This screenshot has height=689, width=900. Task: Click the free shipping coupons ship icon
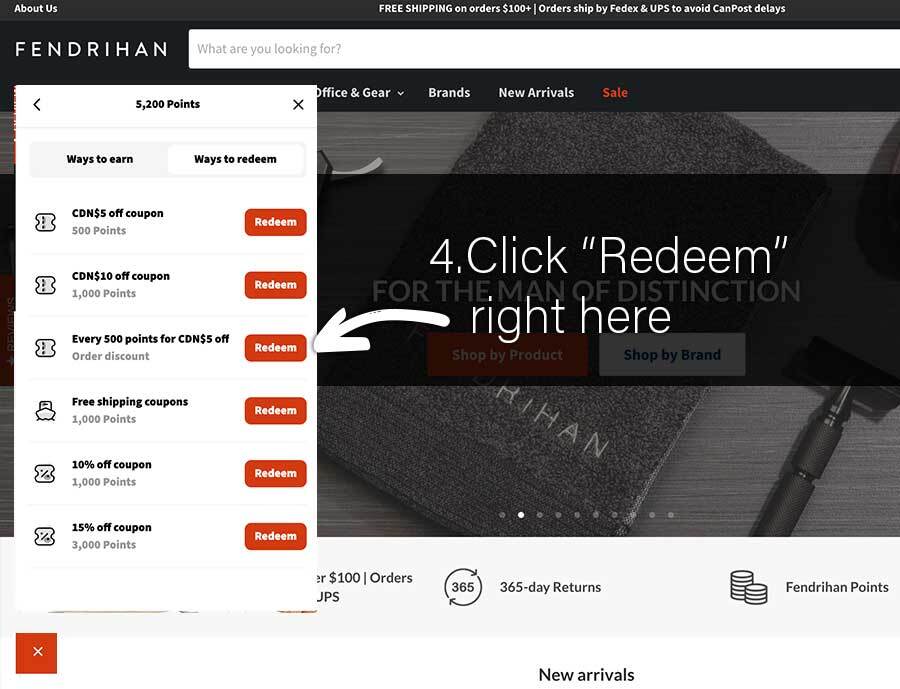click(x=45, y=411)
